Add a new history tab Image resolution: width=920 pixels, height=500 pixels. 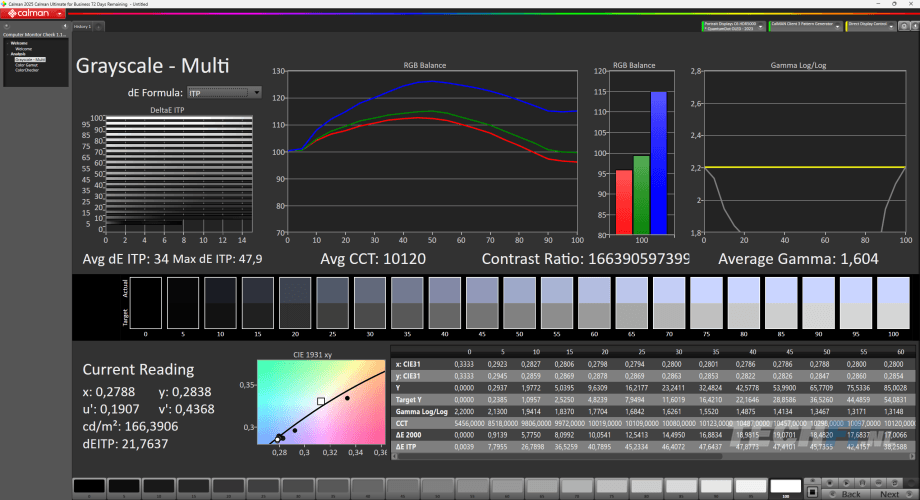99,27
